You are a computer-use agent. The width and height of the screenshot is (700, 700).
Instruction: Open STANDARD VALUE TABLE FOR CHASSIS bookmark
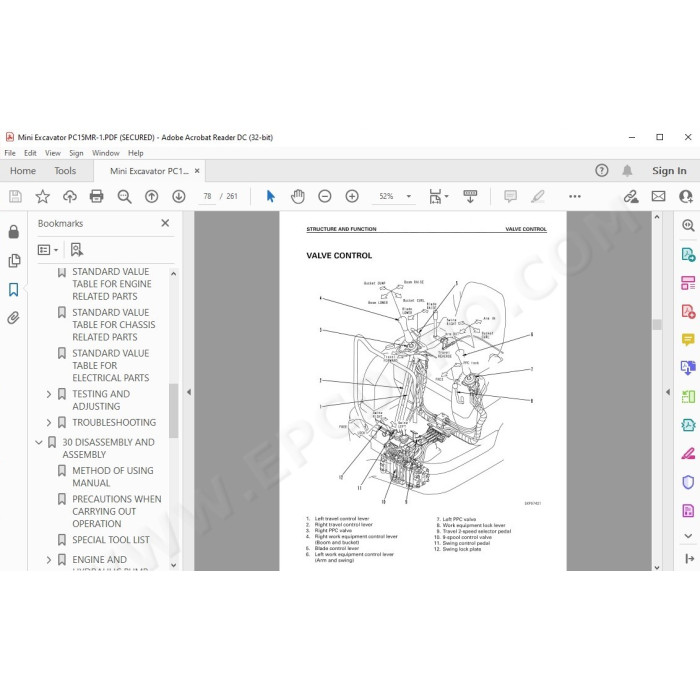114,325
